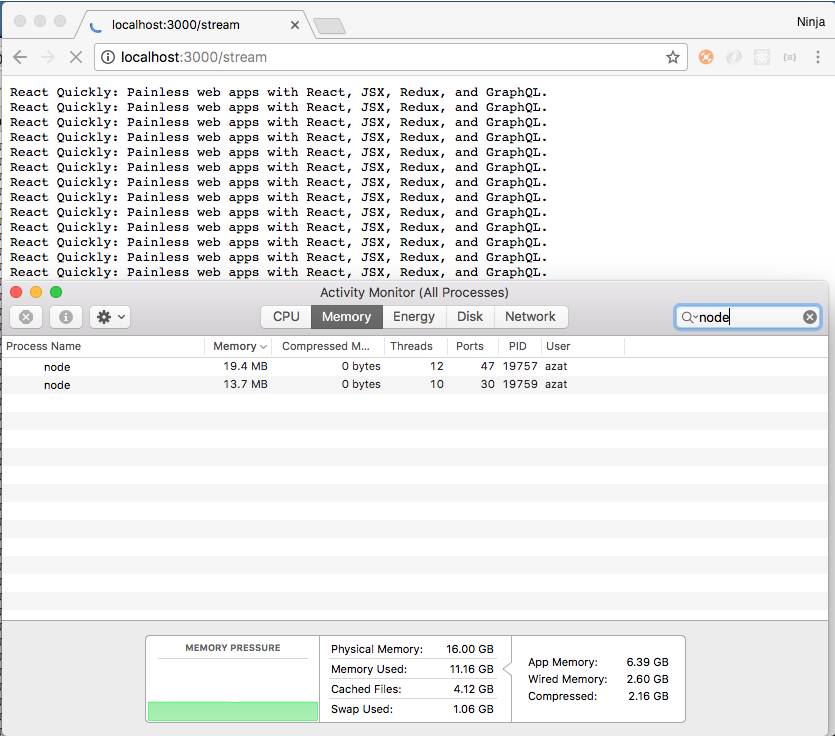Screen dimensions: 835x736
Task: Sort by Compressed Memory column
Action: pos(328,346)
